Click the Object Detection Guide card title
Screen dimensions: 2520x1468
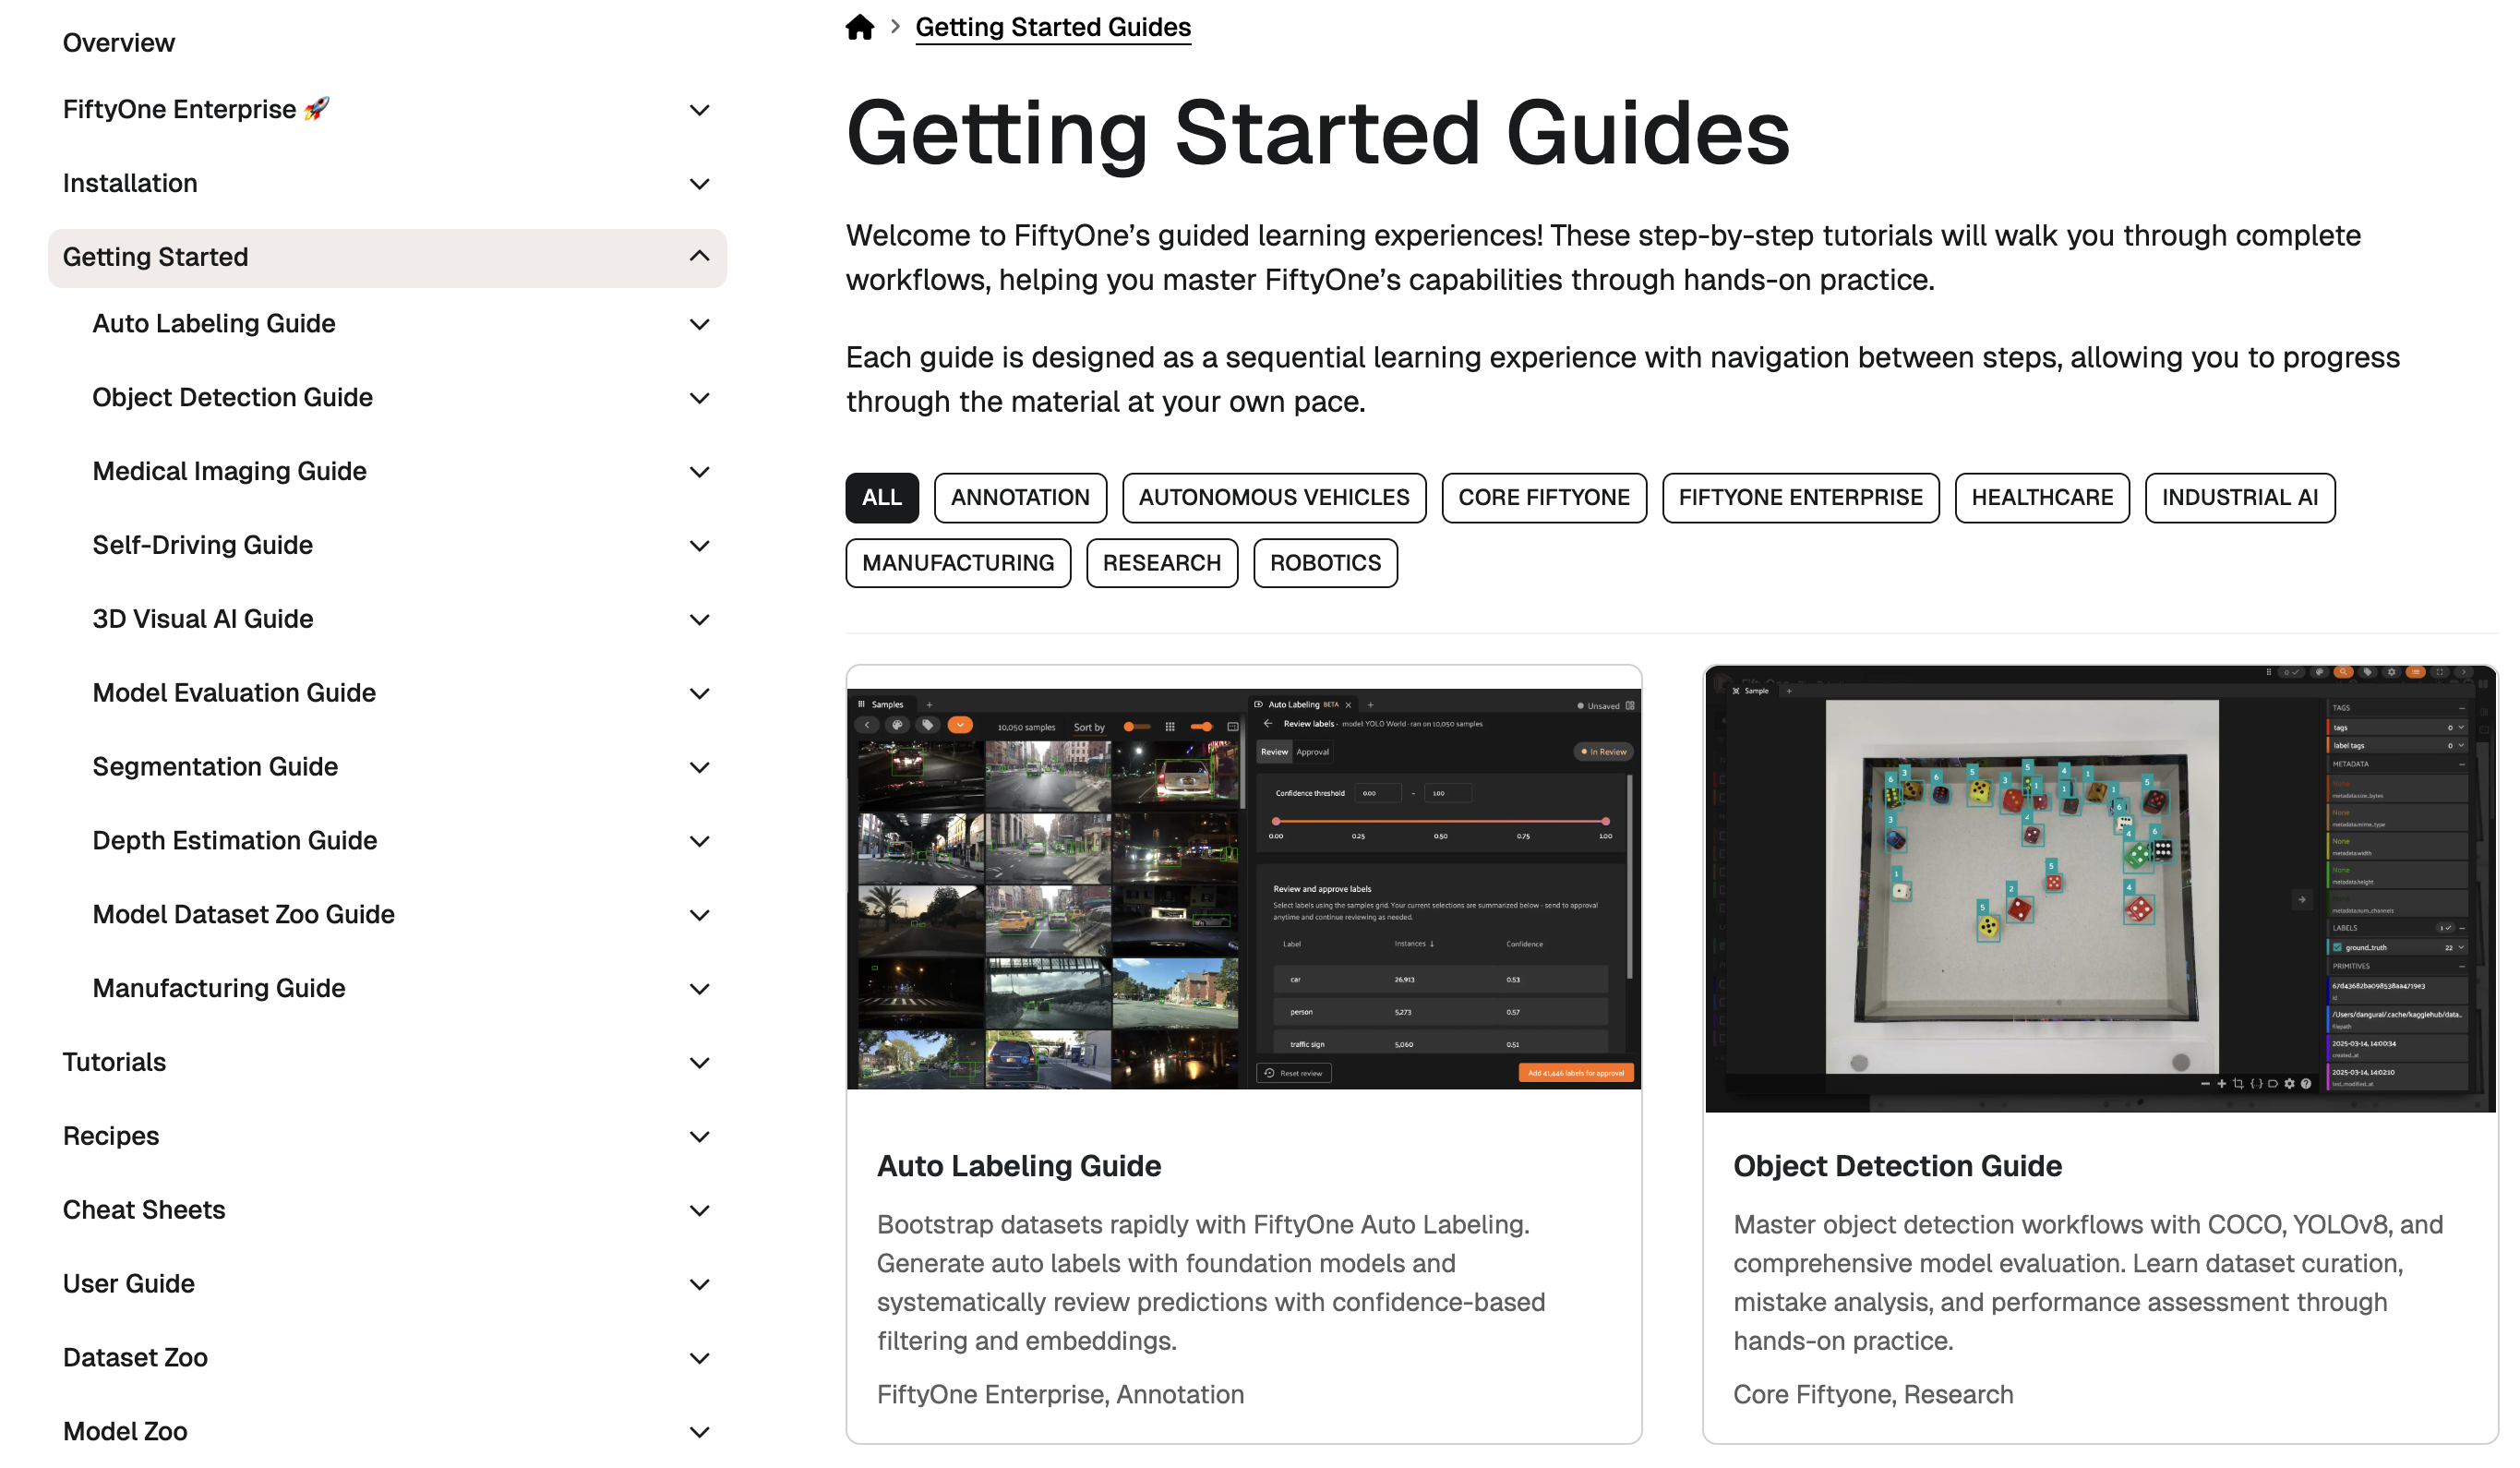click(1897, 1167)
